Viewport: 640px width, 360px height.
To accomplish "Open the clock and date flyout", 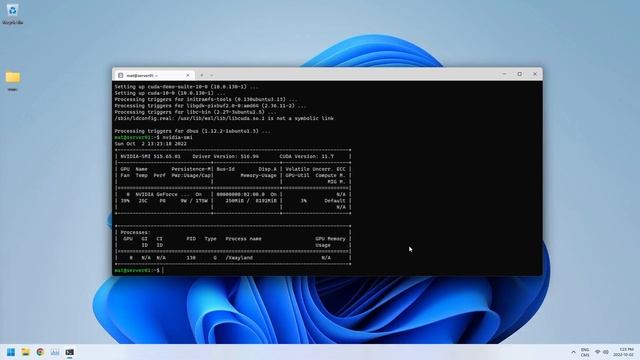I will click(x=623, y=352).
